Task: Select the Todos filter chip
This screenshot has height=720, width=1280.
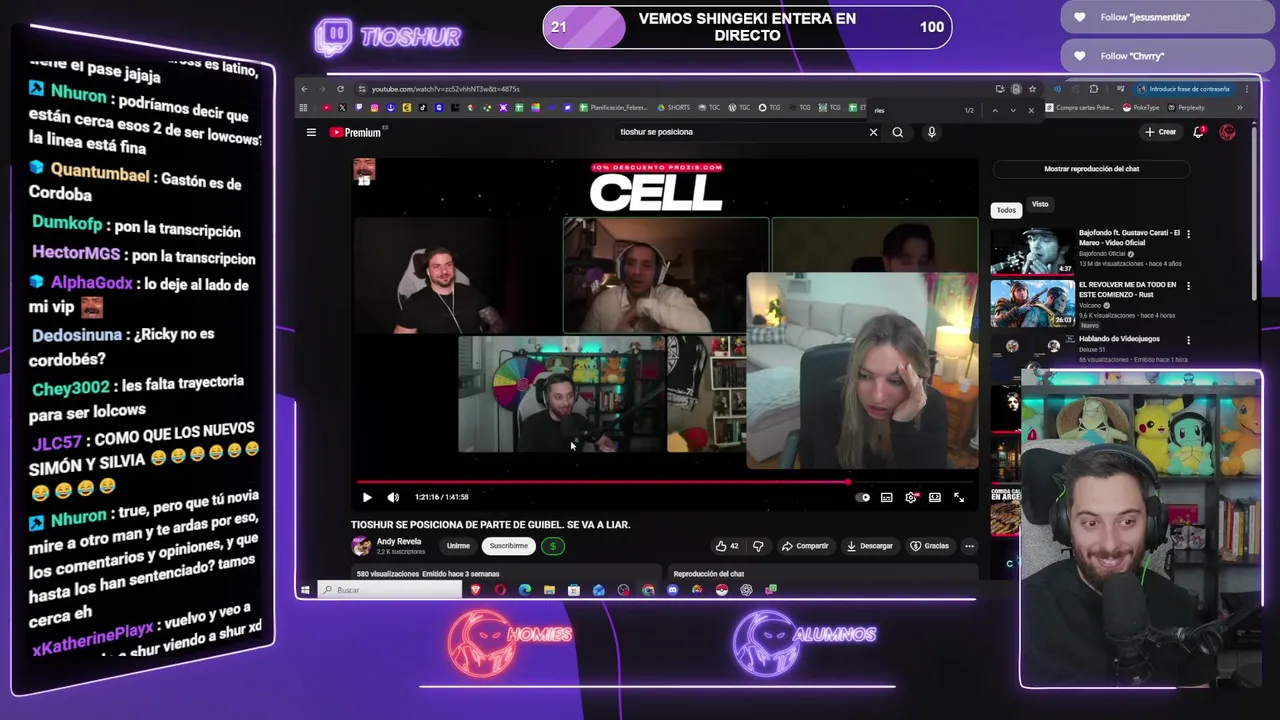Action: (x=1006, y=210)
